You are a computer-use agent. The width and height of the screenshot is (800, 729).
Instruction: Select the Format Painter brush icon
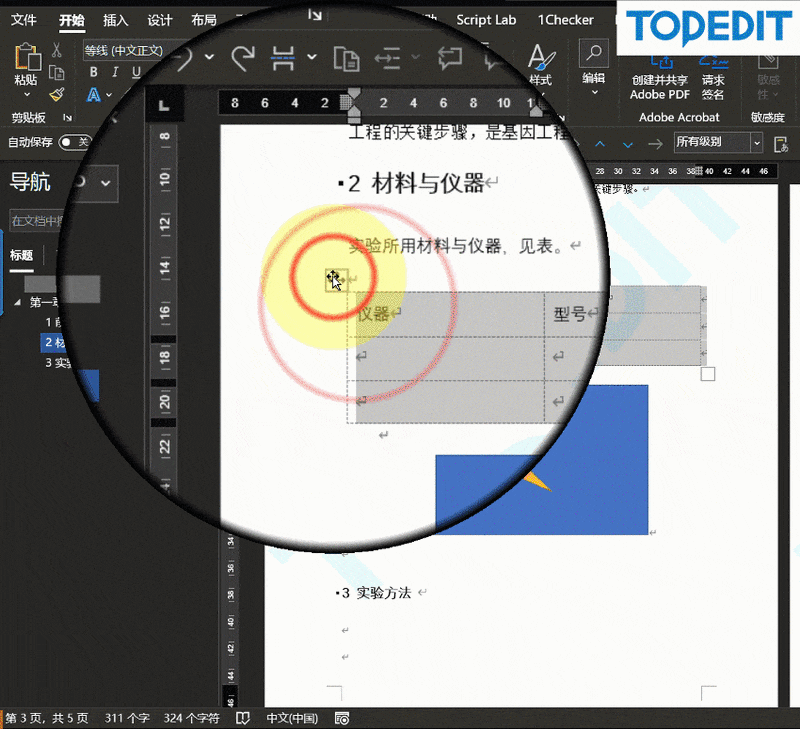[x=57, y=94]
